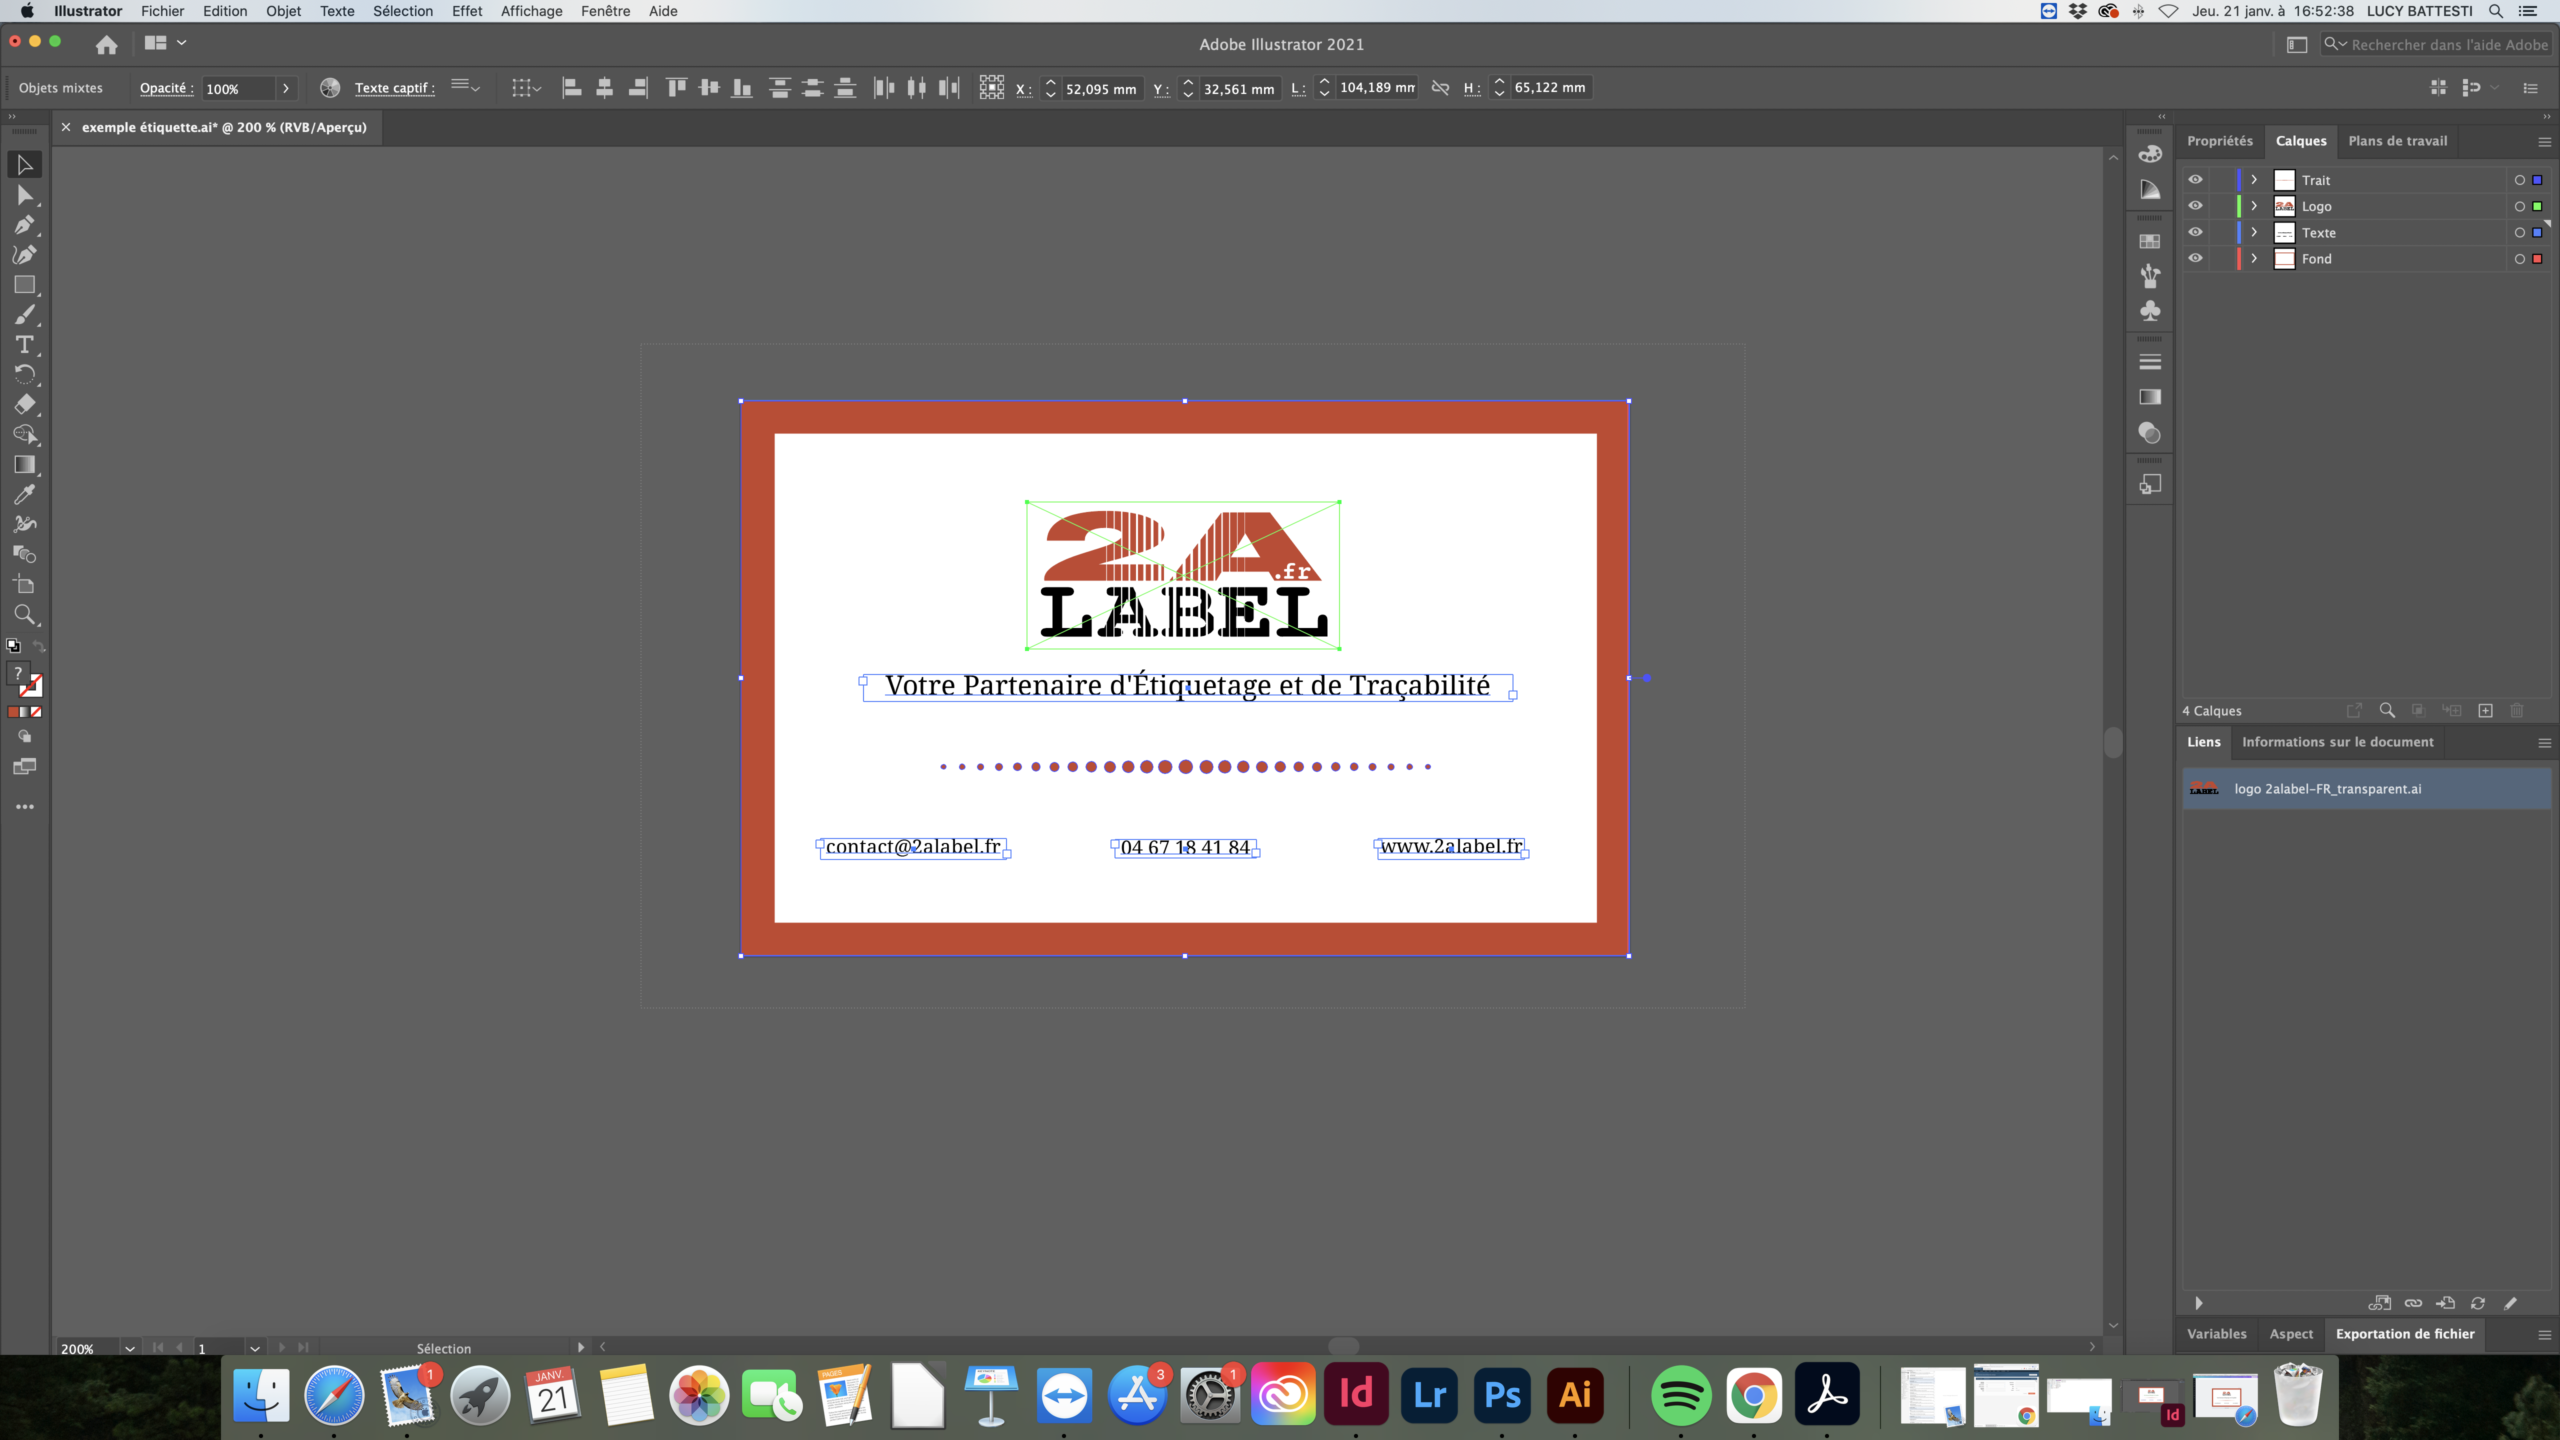Select the Eyedropper tool
The height and width of the screenshot is (1440, 2560).
click(25, 494)
